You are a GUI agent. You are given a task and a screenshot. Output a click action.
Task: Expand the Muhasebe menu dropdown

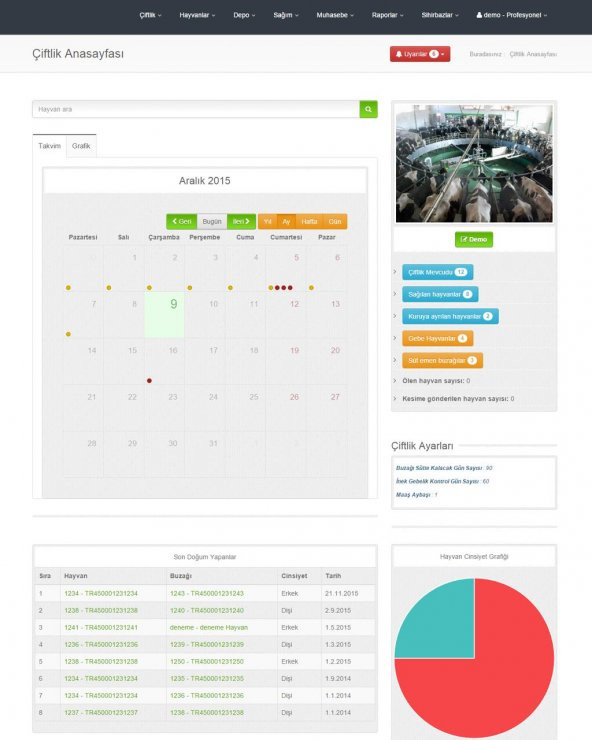[x=335, y=15]
